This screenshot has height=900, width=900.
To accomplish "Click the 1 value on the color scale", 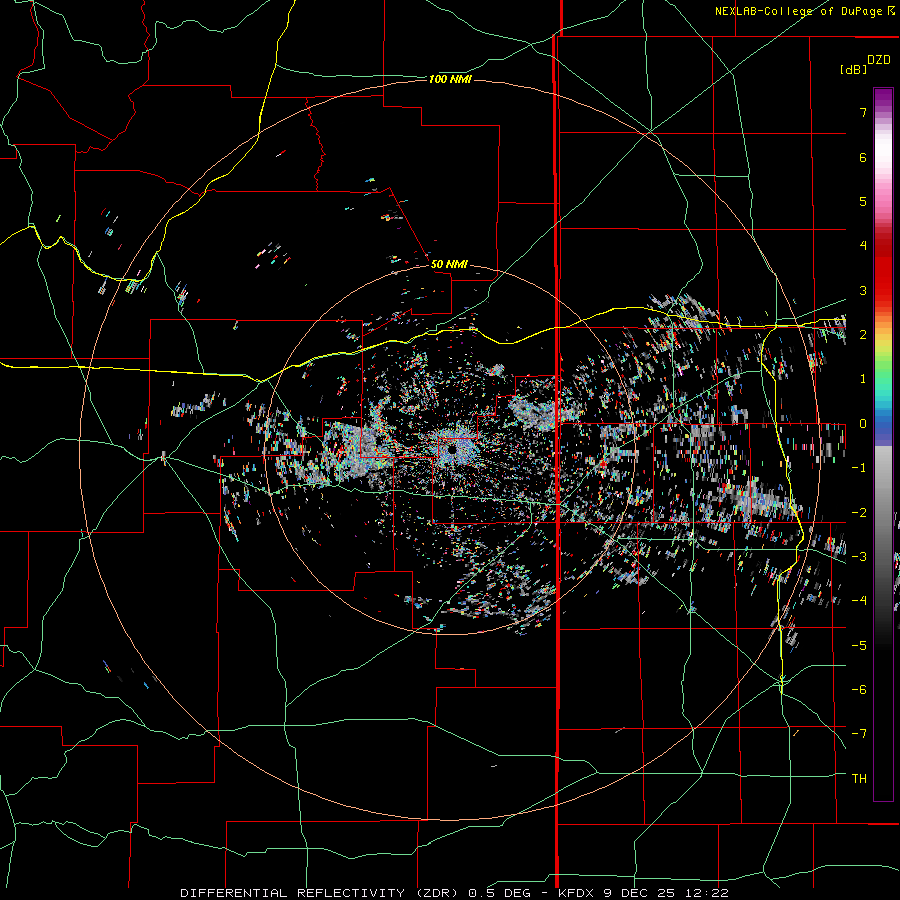I will point(863,379).
